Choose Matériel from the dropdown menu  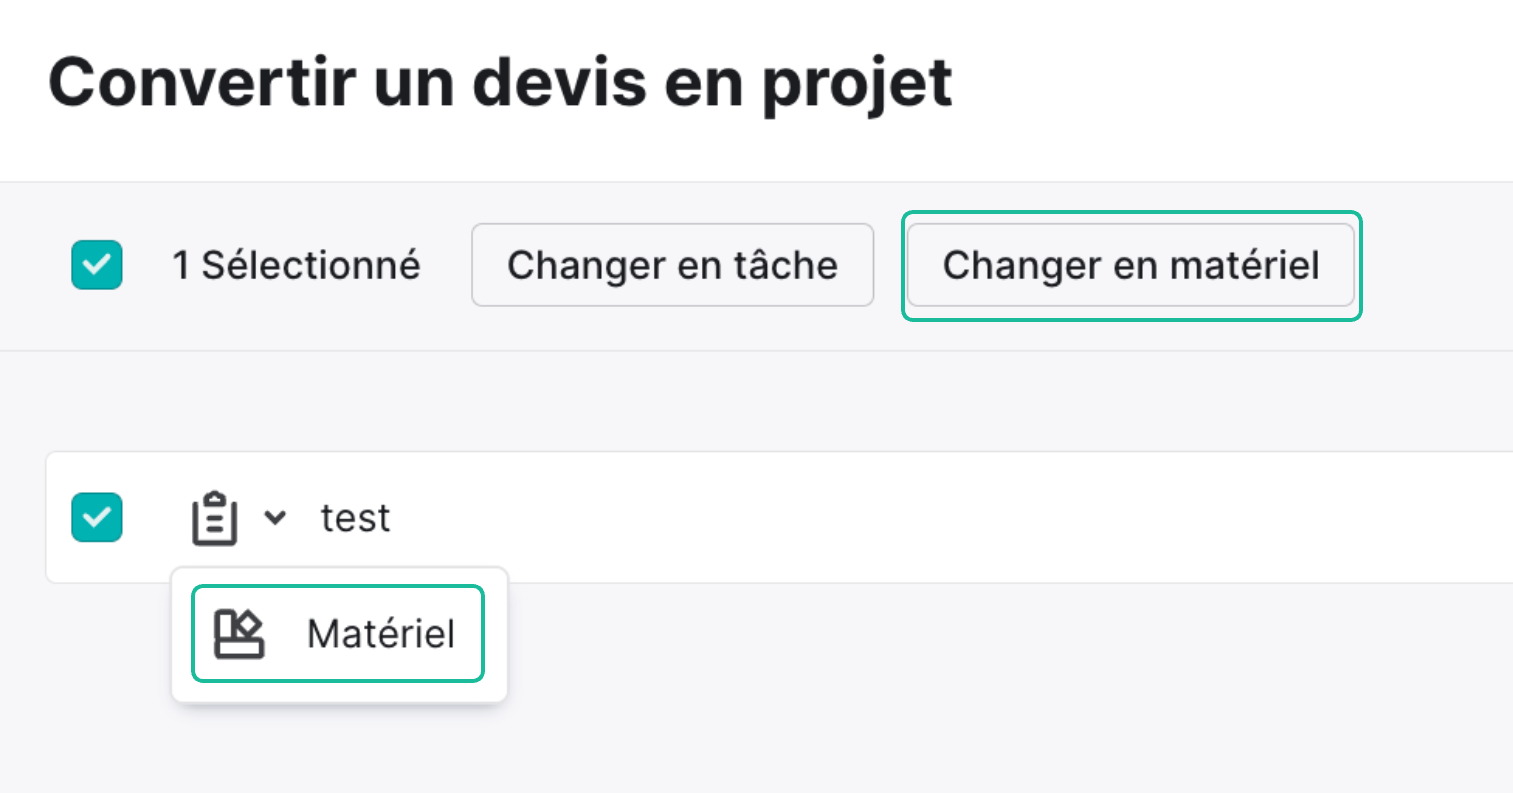[338, 634]
